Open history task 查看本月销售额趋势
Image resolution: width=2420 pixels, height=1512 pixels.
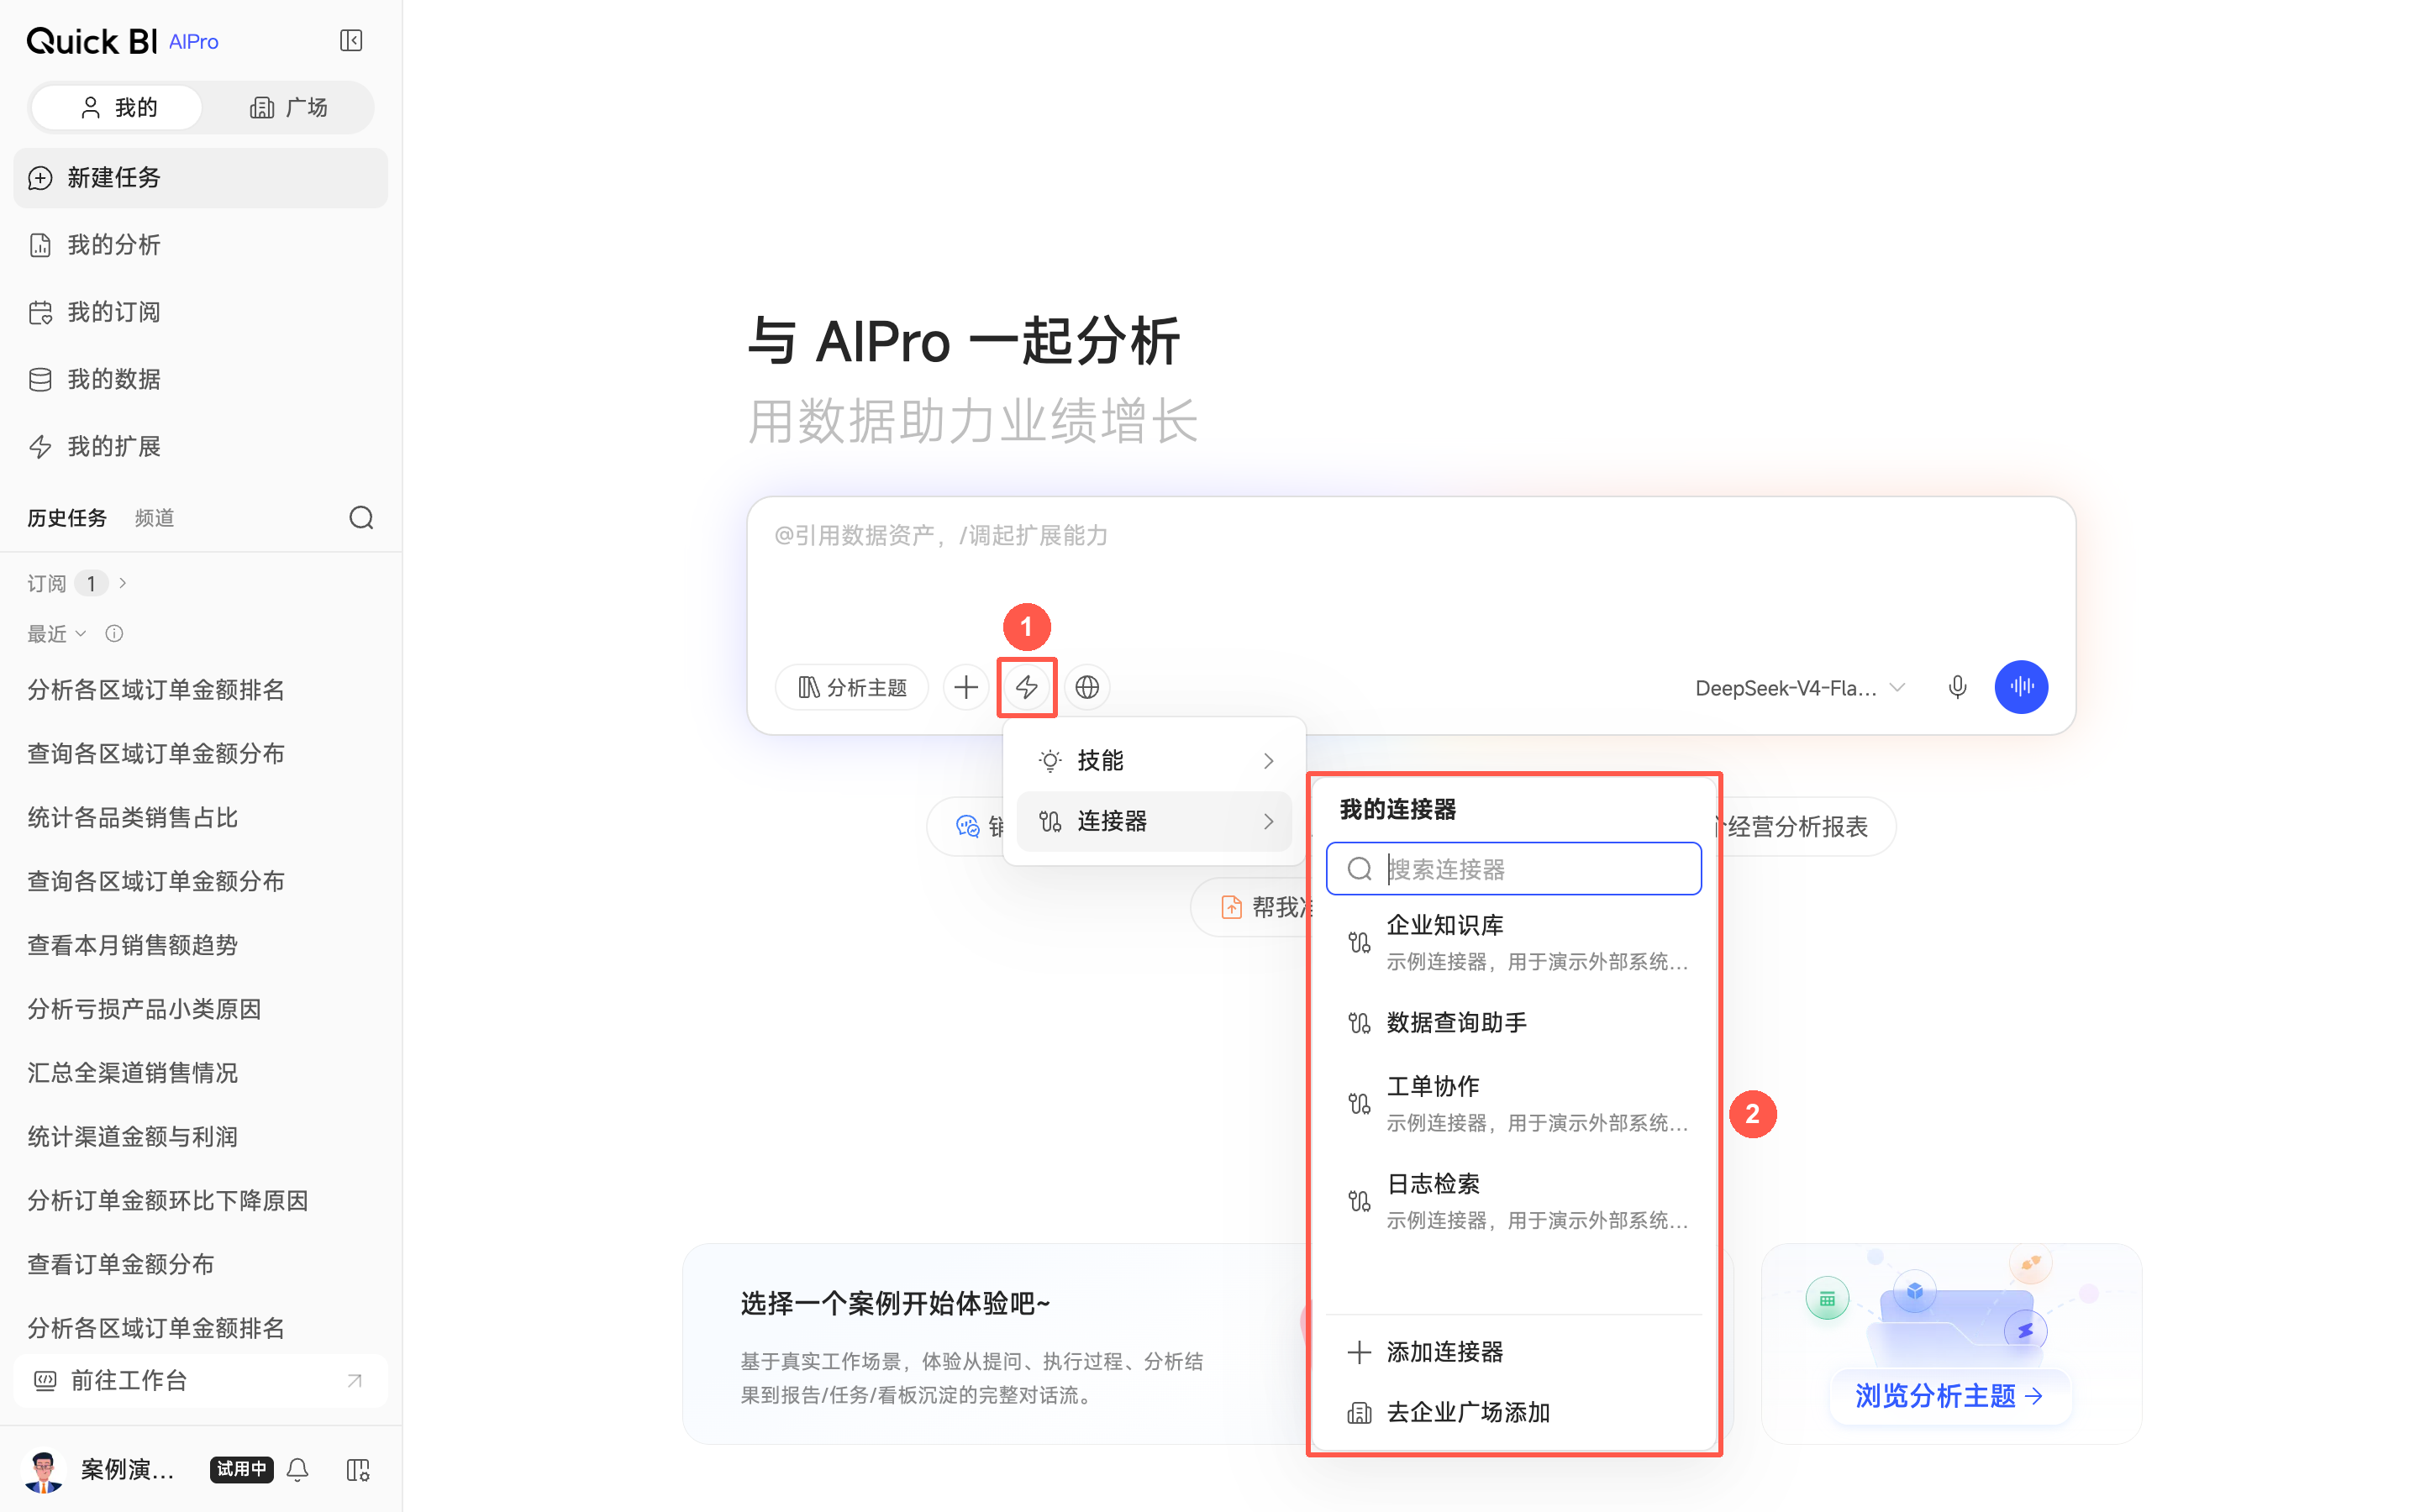coord(132,945)
